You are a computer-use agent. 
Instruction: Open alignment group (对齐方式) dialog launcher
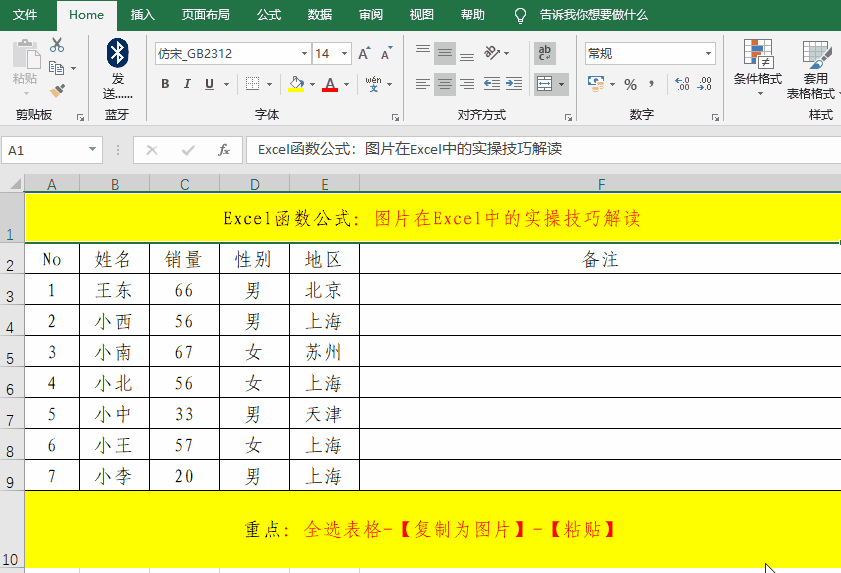coord(568,117)
